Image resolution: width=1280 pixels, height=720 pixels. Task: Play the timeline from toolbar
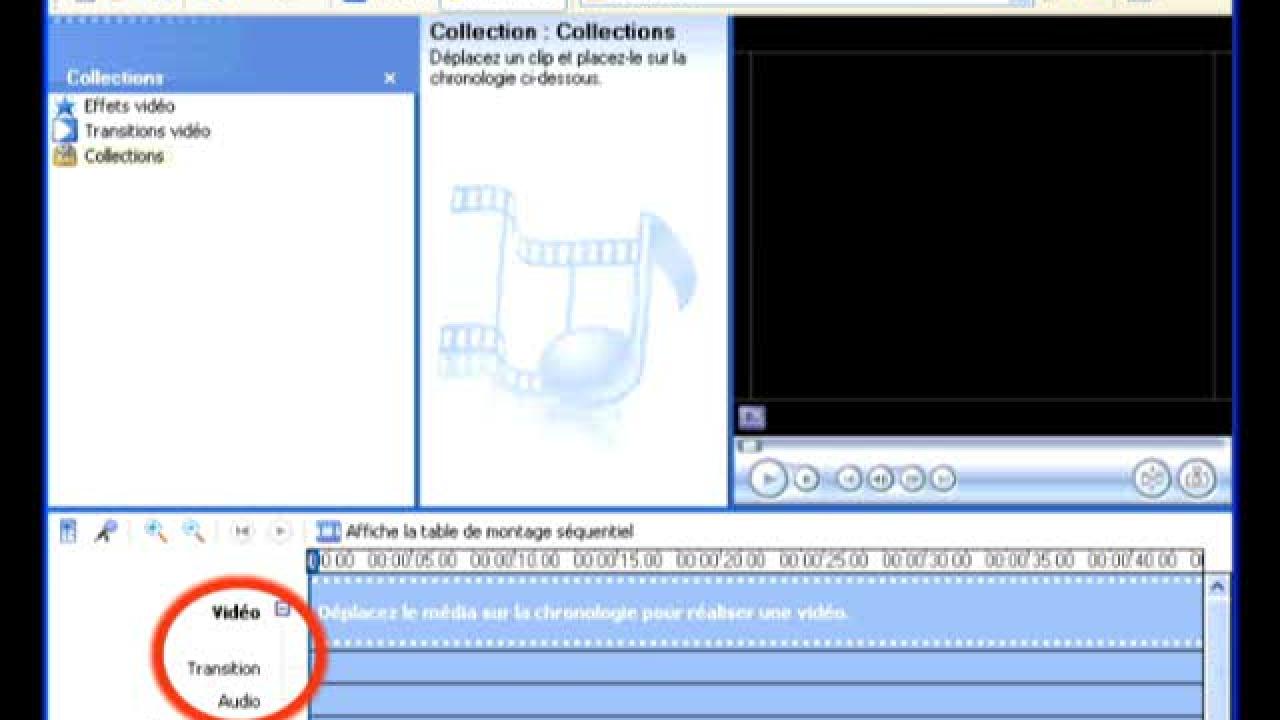pos(280,532)
